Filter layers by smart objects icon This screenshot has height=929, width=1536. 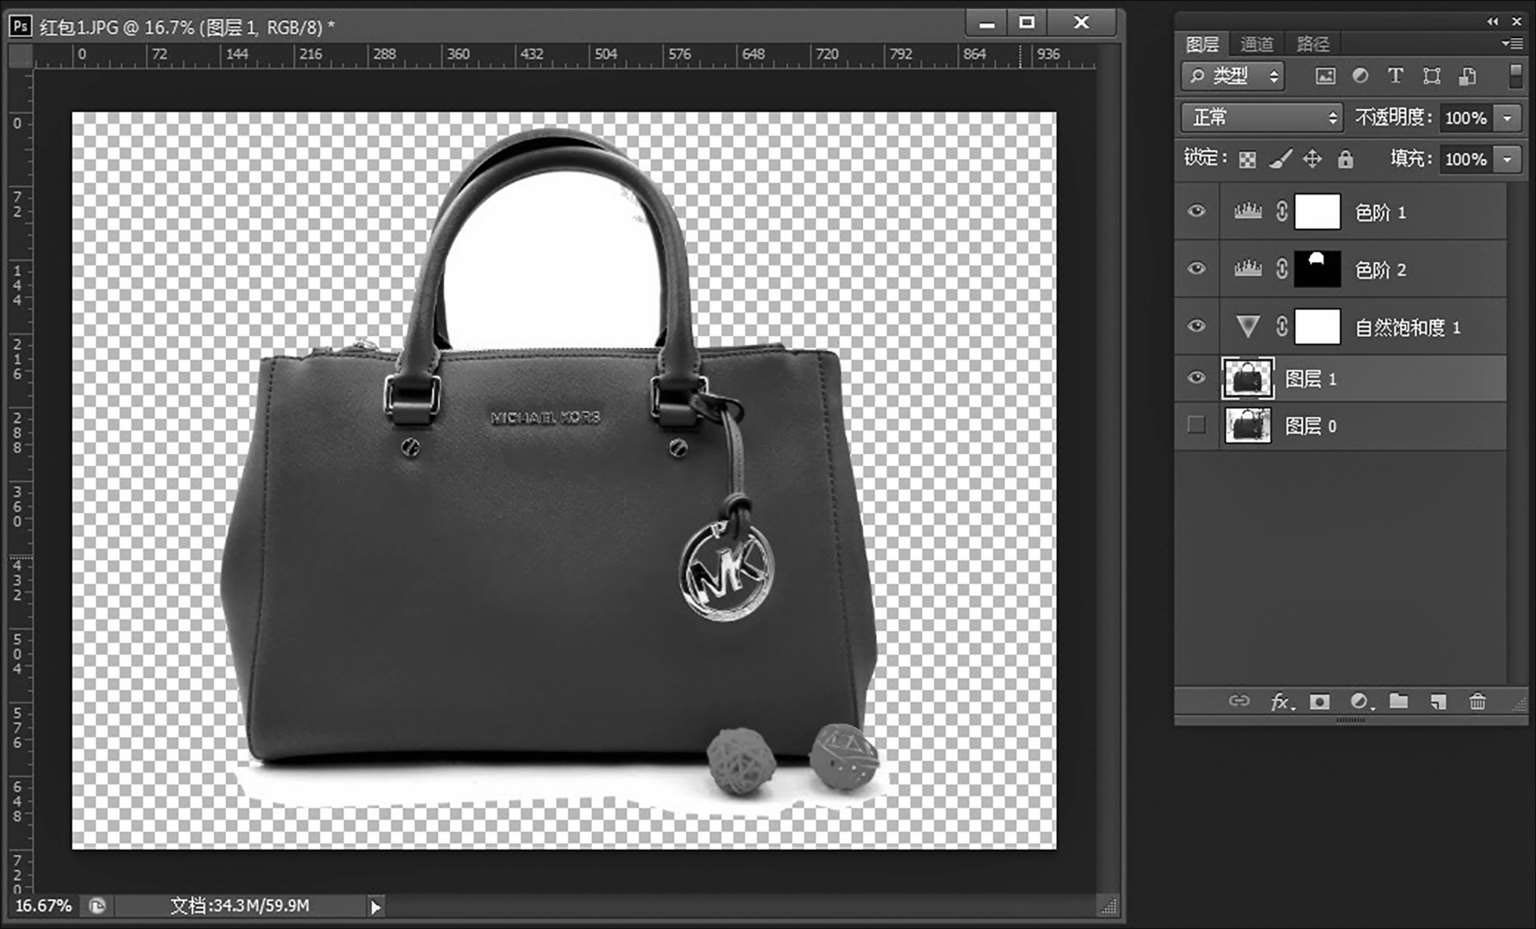pos(1467,76)
